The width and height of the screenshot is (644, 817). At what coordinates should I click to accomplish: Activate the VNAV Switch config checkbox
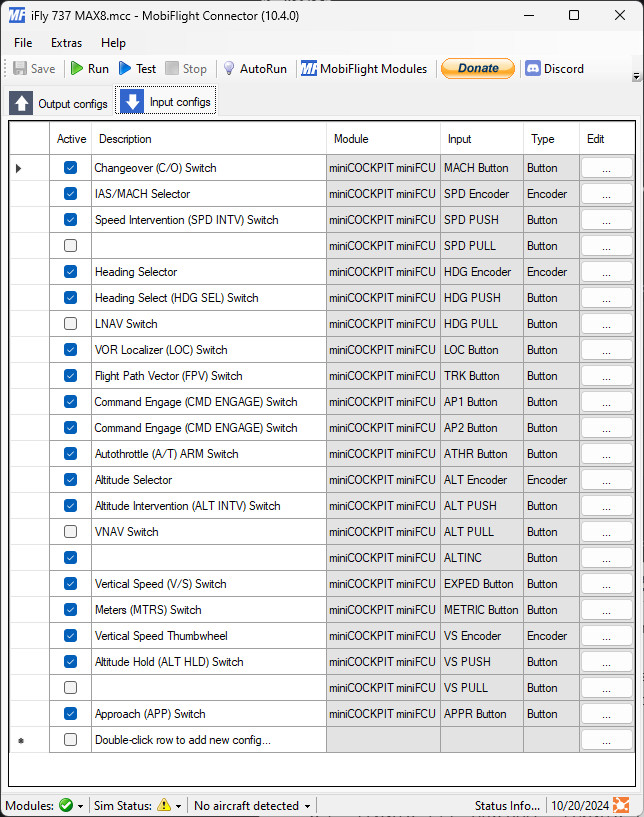(70, 532)
